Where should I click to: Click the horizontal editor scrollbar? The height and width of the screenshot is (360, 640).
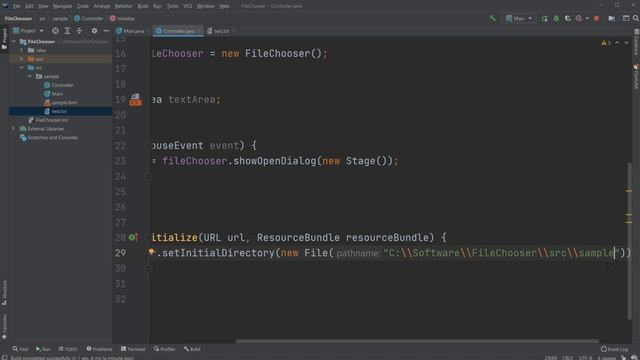click(417, 341)
